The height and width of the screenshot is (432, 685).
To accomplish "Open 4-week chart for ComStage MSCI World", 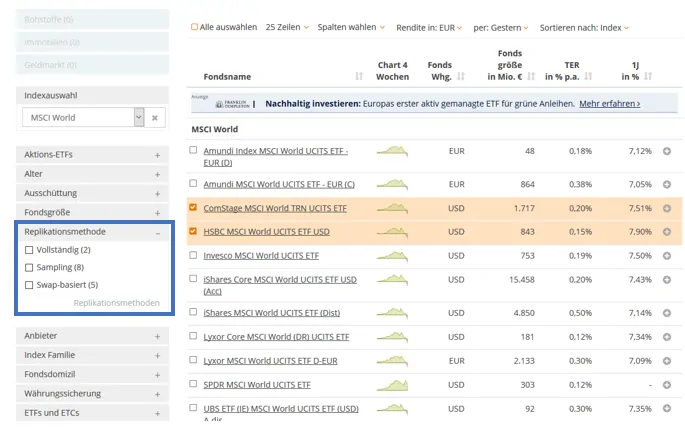I will (x=392, y=208).
